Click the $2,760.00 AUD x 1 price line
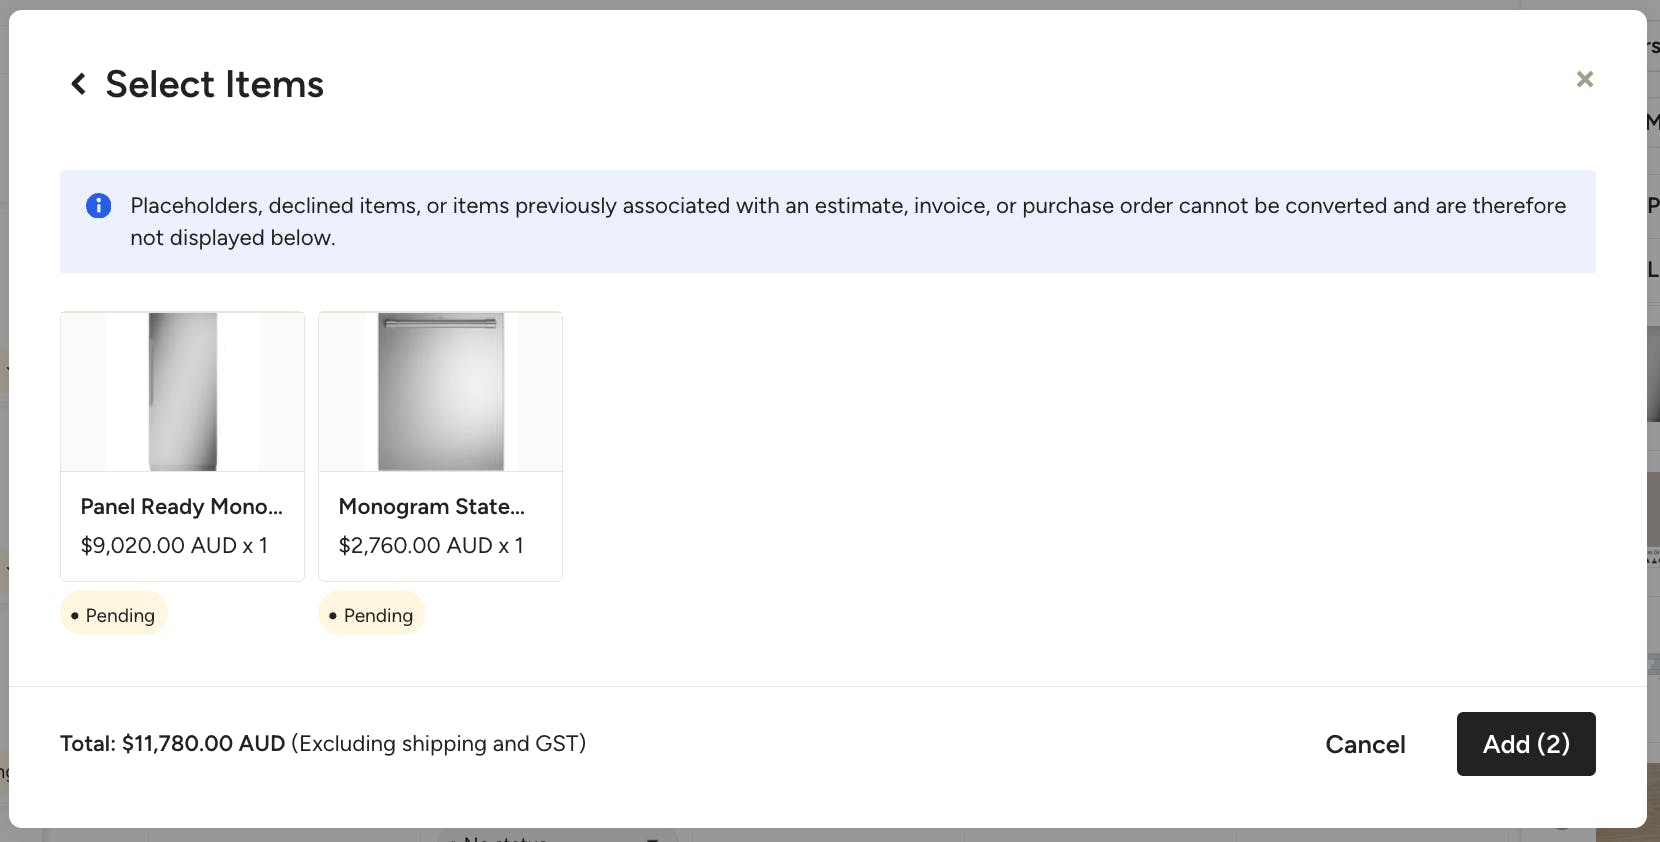Viewport: 1660px width, 842px height. point(431,545)
